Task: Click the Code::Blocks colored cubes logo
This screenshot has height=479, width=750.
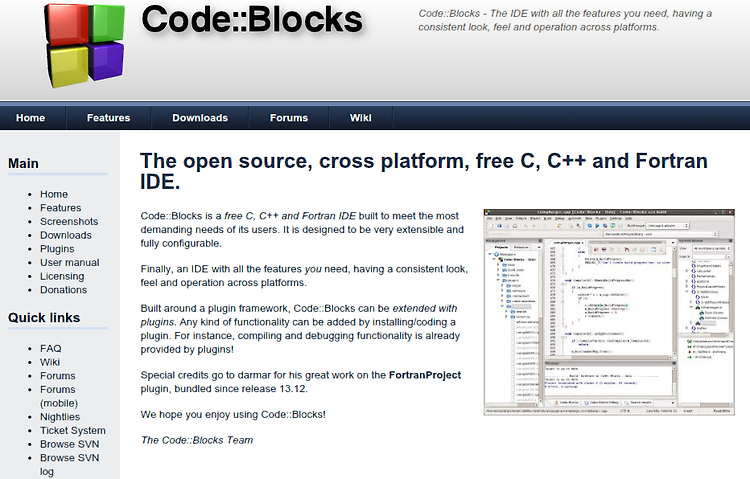Action: click(x=85, y=45)
